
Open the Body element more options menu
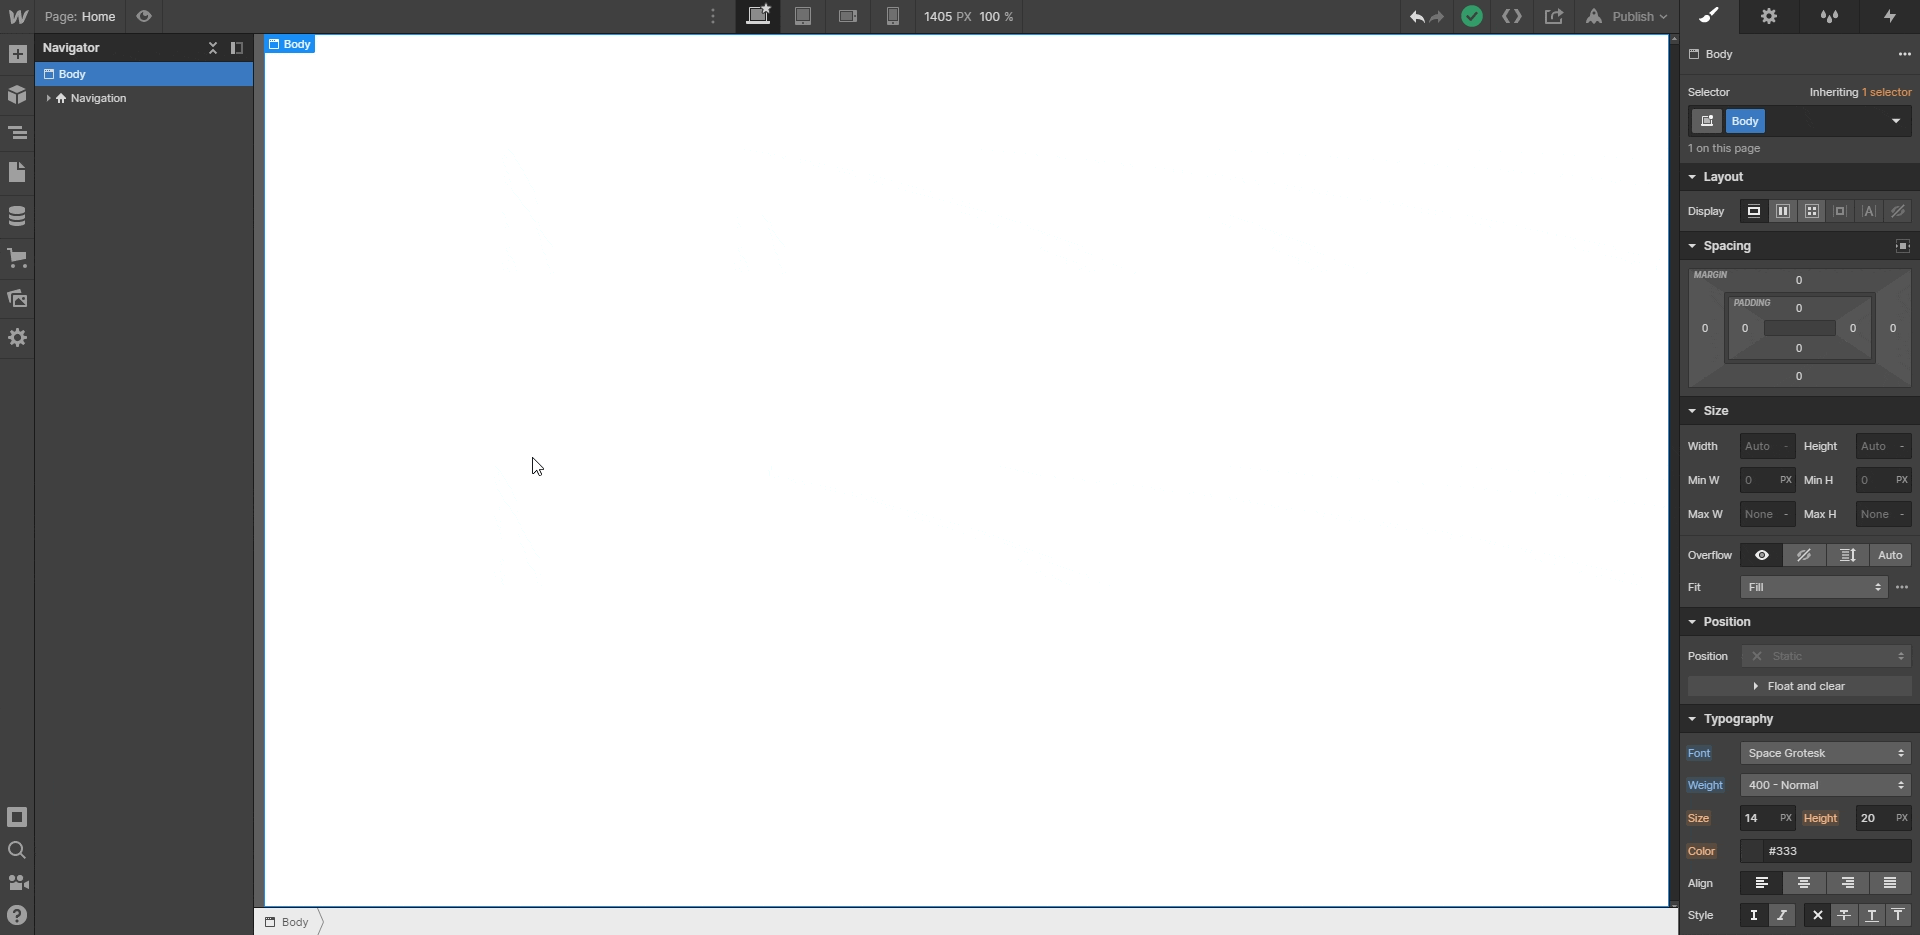[x=1904, y=54]
